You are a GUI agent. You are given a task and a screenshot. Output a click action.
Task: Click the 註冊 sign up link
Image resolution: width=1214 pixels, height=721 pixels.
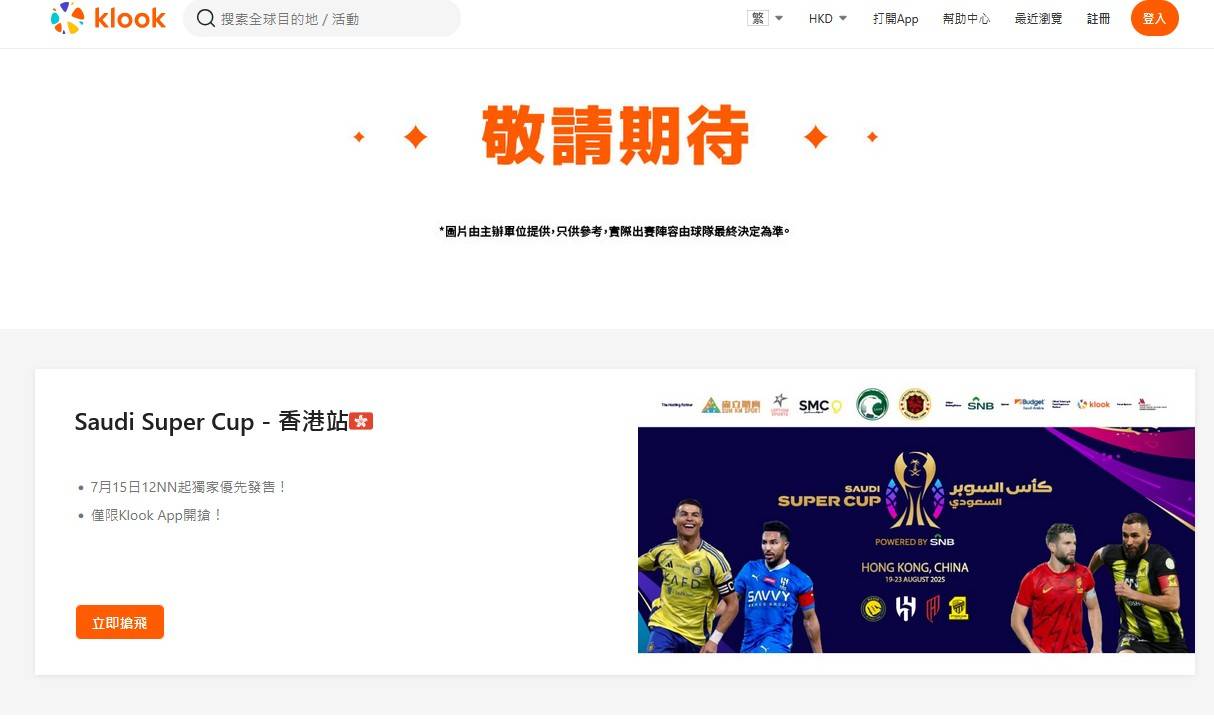click(1098, 18)
